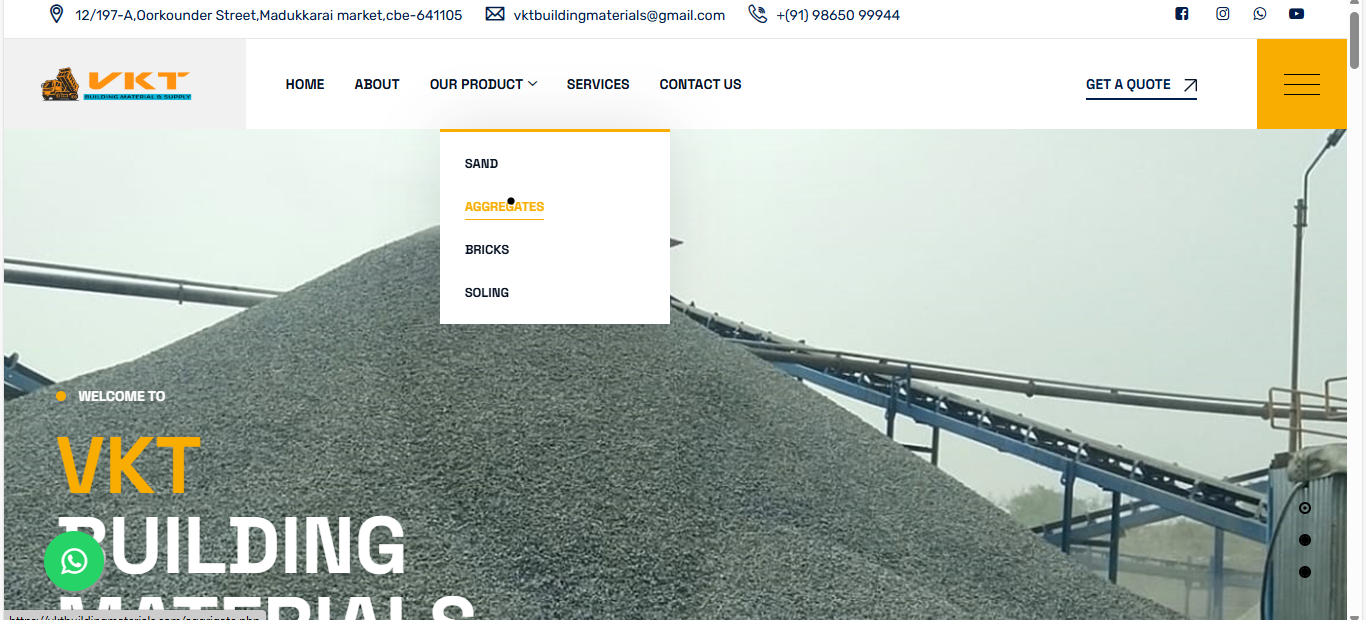Open the ABOUT page
Screen dimensions: 1366x620
click(x=377, y=84)
